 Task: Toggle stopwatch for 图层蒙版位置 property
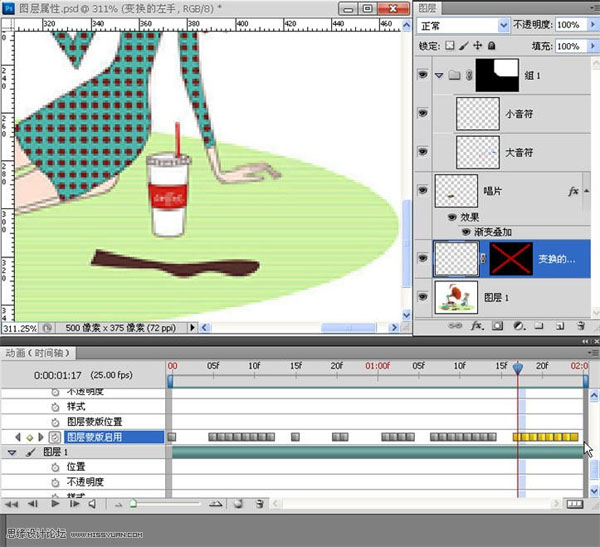[x=56, y=422]
